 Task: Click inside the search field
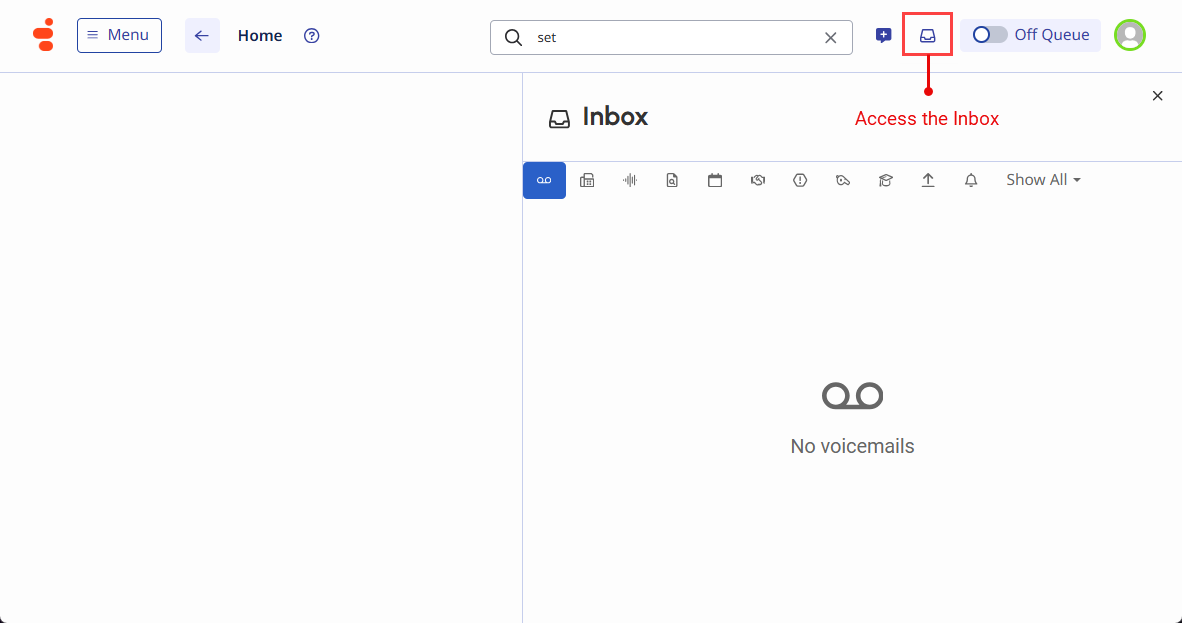click(x=670, y=37)
